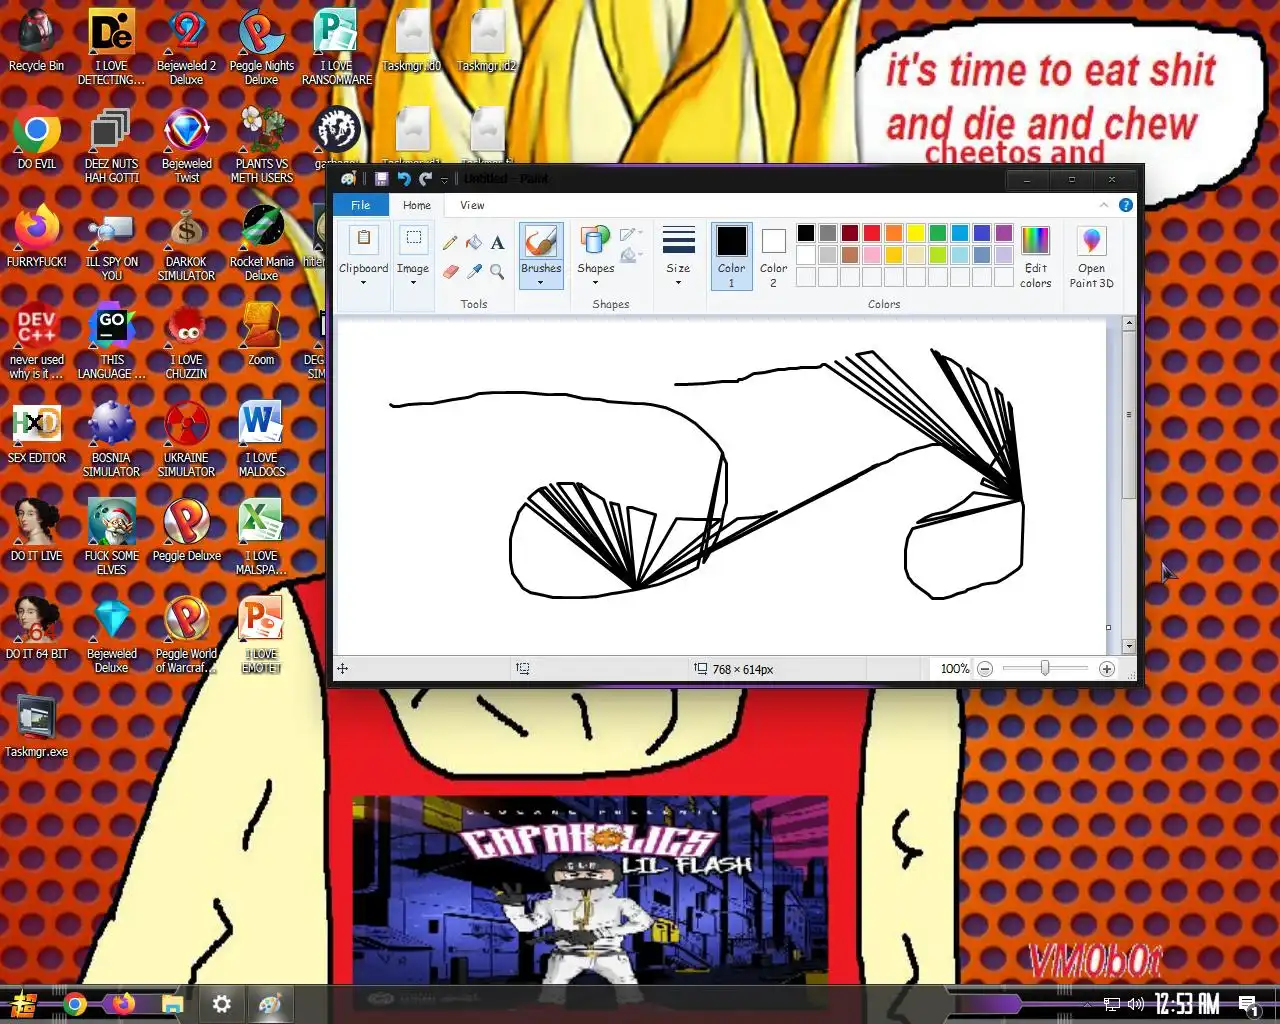Viewport: 1280px width, 1024px height.
Task: Open Chrome from the taskbar
Action: (x=75, y=1004)
